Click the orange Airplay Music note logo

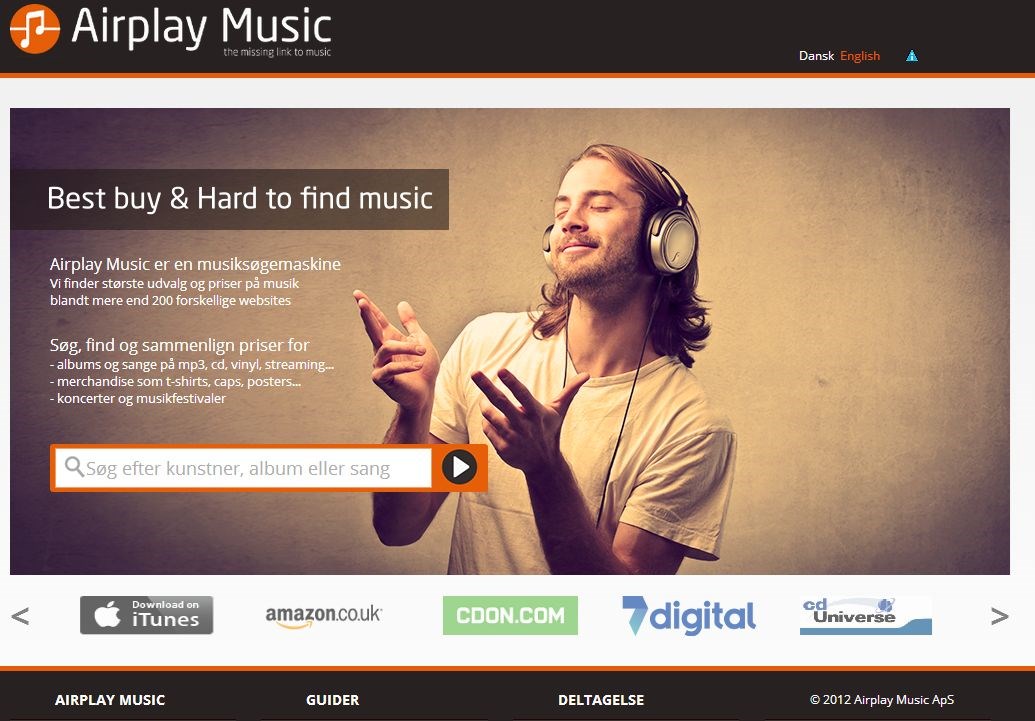(35, 29)
